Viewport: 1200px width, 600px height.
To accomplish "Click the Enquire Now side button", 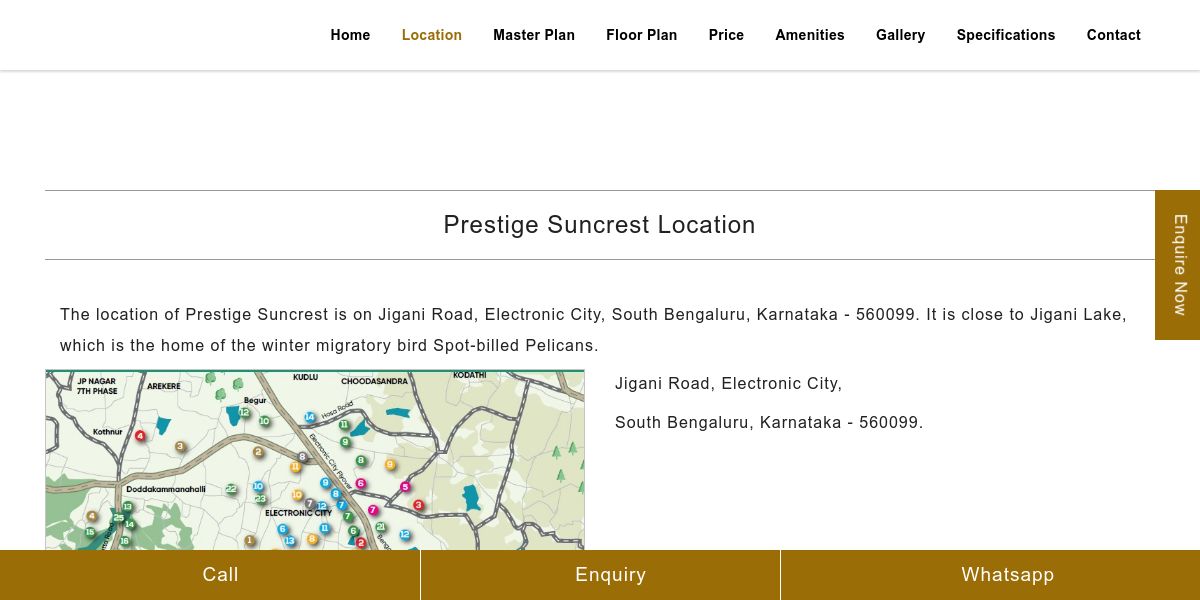I will coord(1178,265).
